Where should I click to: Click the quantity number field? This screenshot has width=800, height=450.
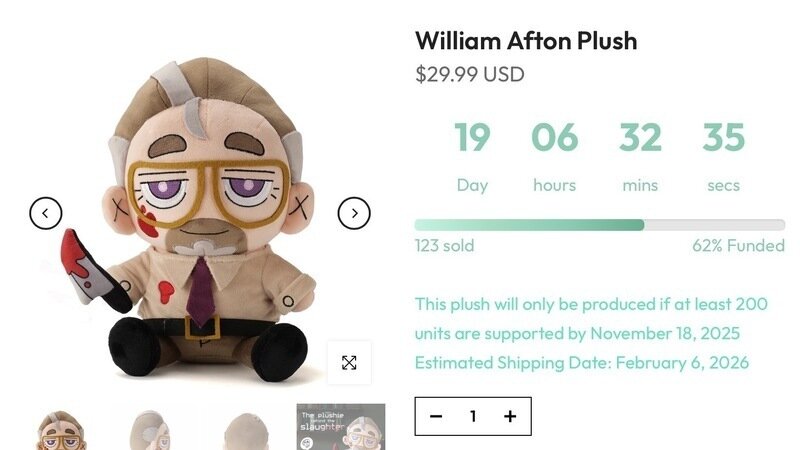473,417
